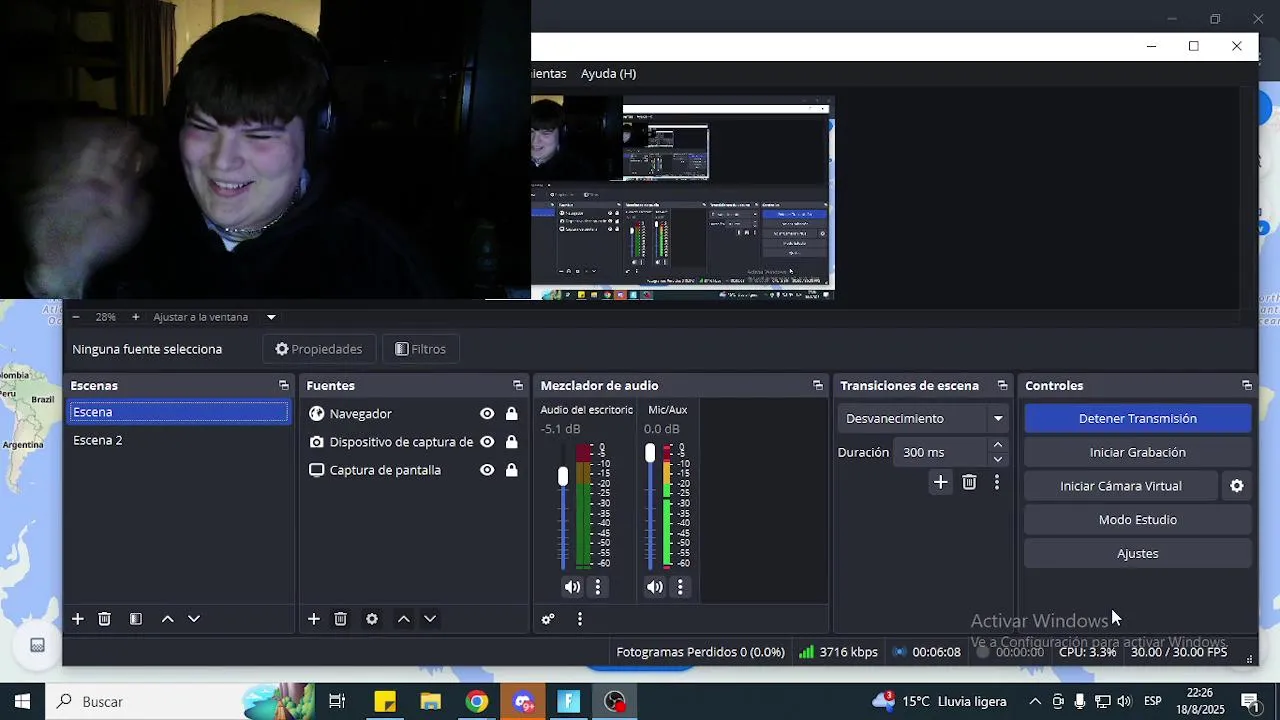
Task: Hide the Captura de pantalla source
Action: (487, 470)
